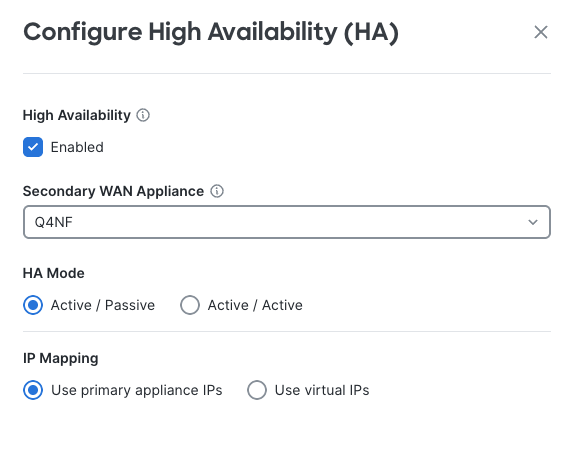
Task: Select the Active / Passive radio button
Action: click(33, 305)
